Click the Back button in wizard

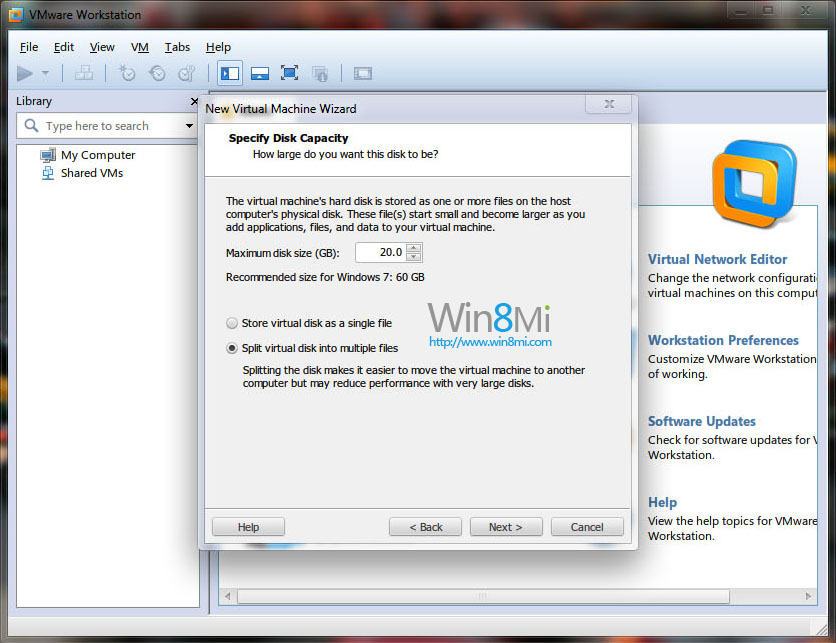point(425,527)
